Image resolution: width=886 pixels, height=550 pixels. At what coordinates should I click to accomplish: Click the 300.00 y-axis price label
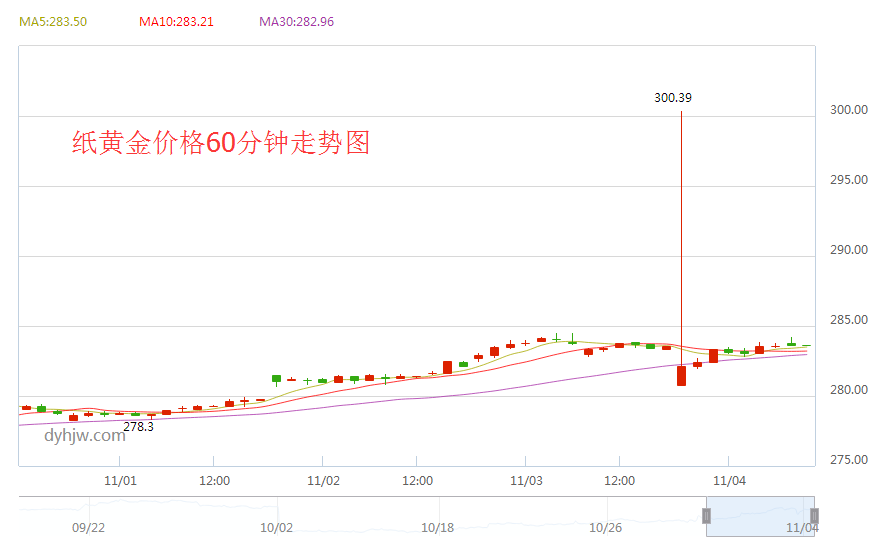[848, 110]
